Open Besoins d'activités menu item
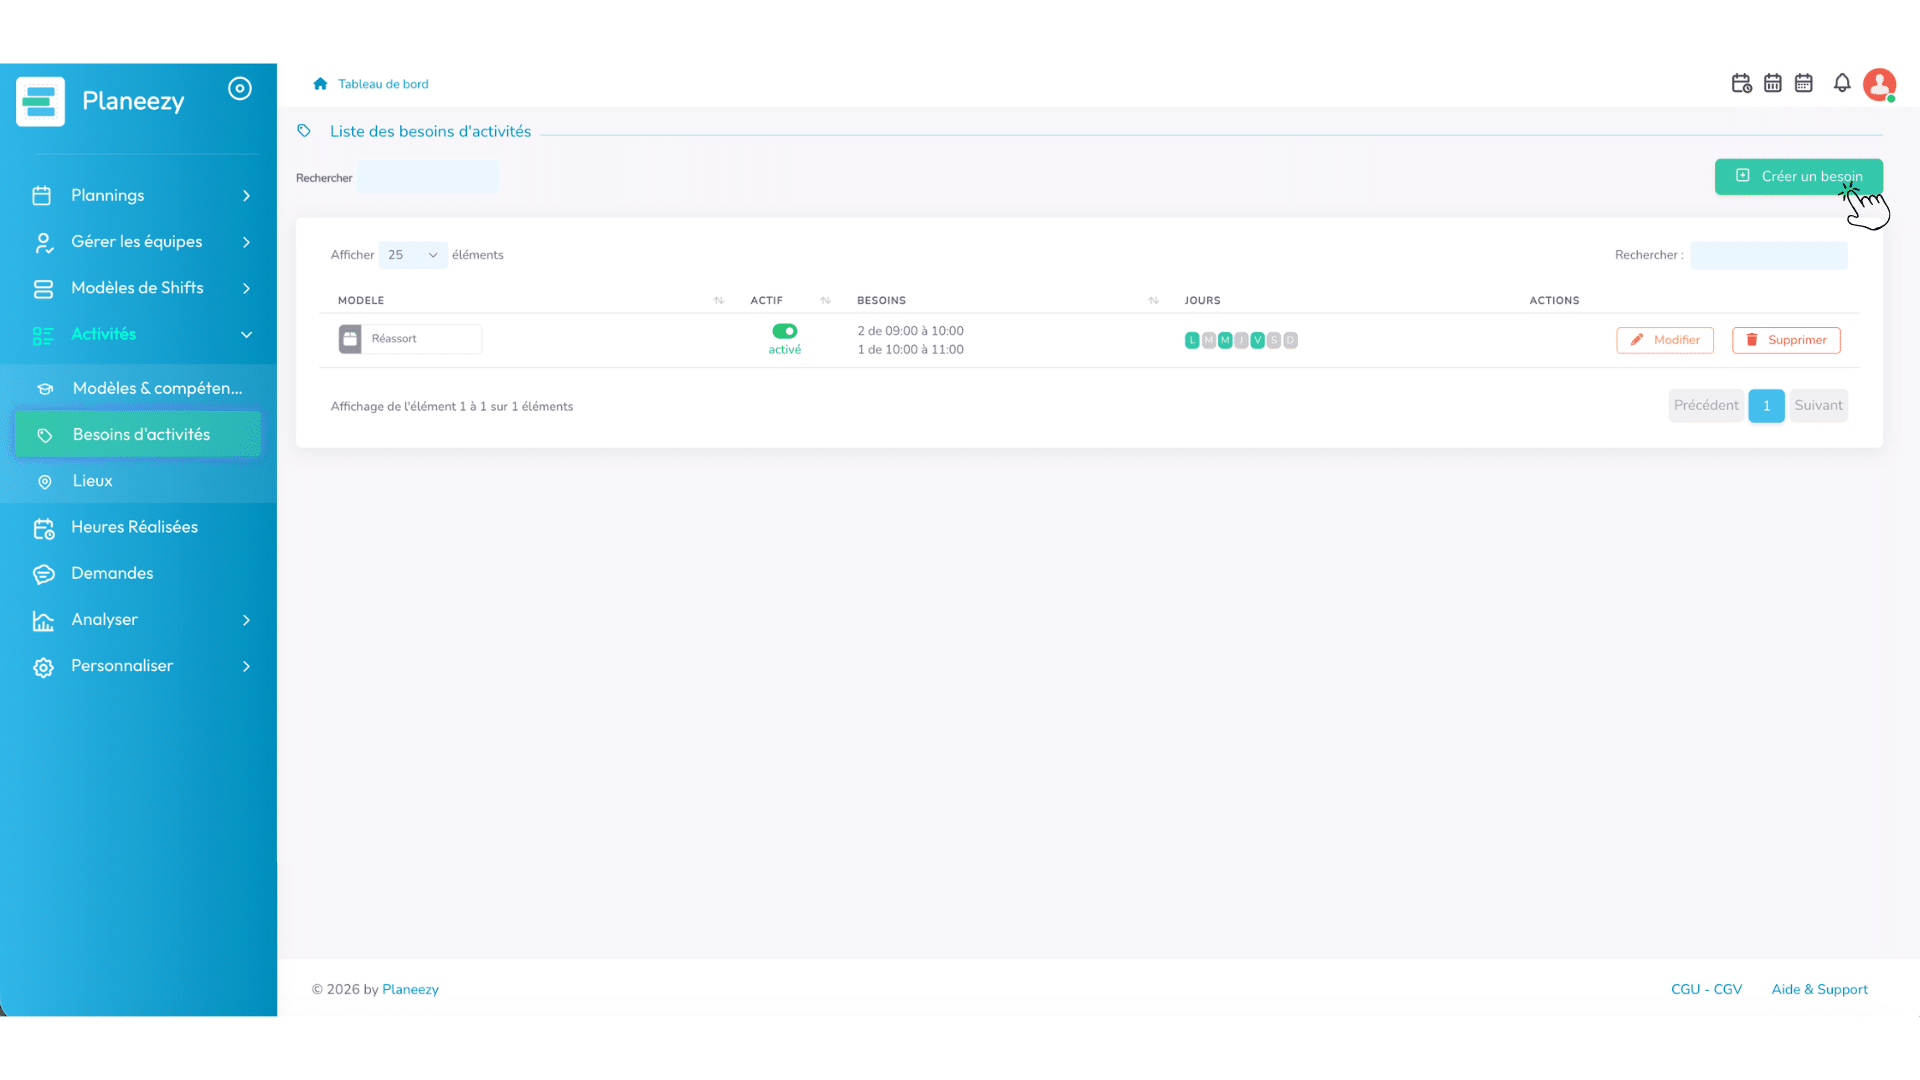This screenshot has width=1920, height=1080. (x=138, y=435)
